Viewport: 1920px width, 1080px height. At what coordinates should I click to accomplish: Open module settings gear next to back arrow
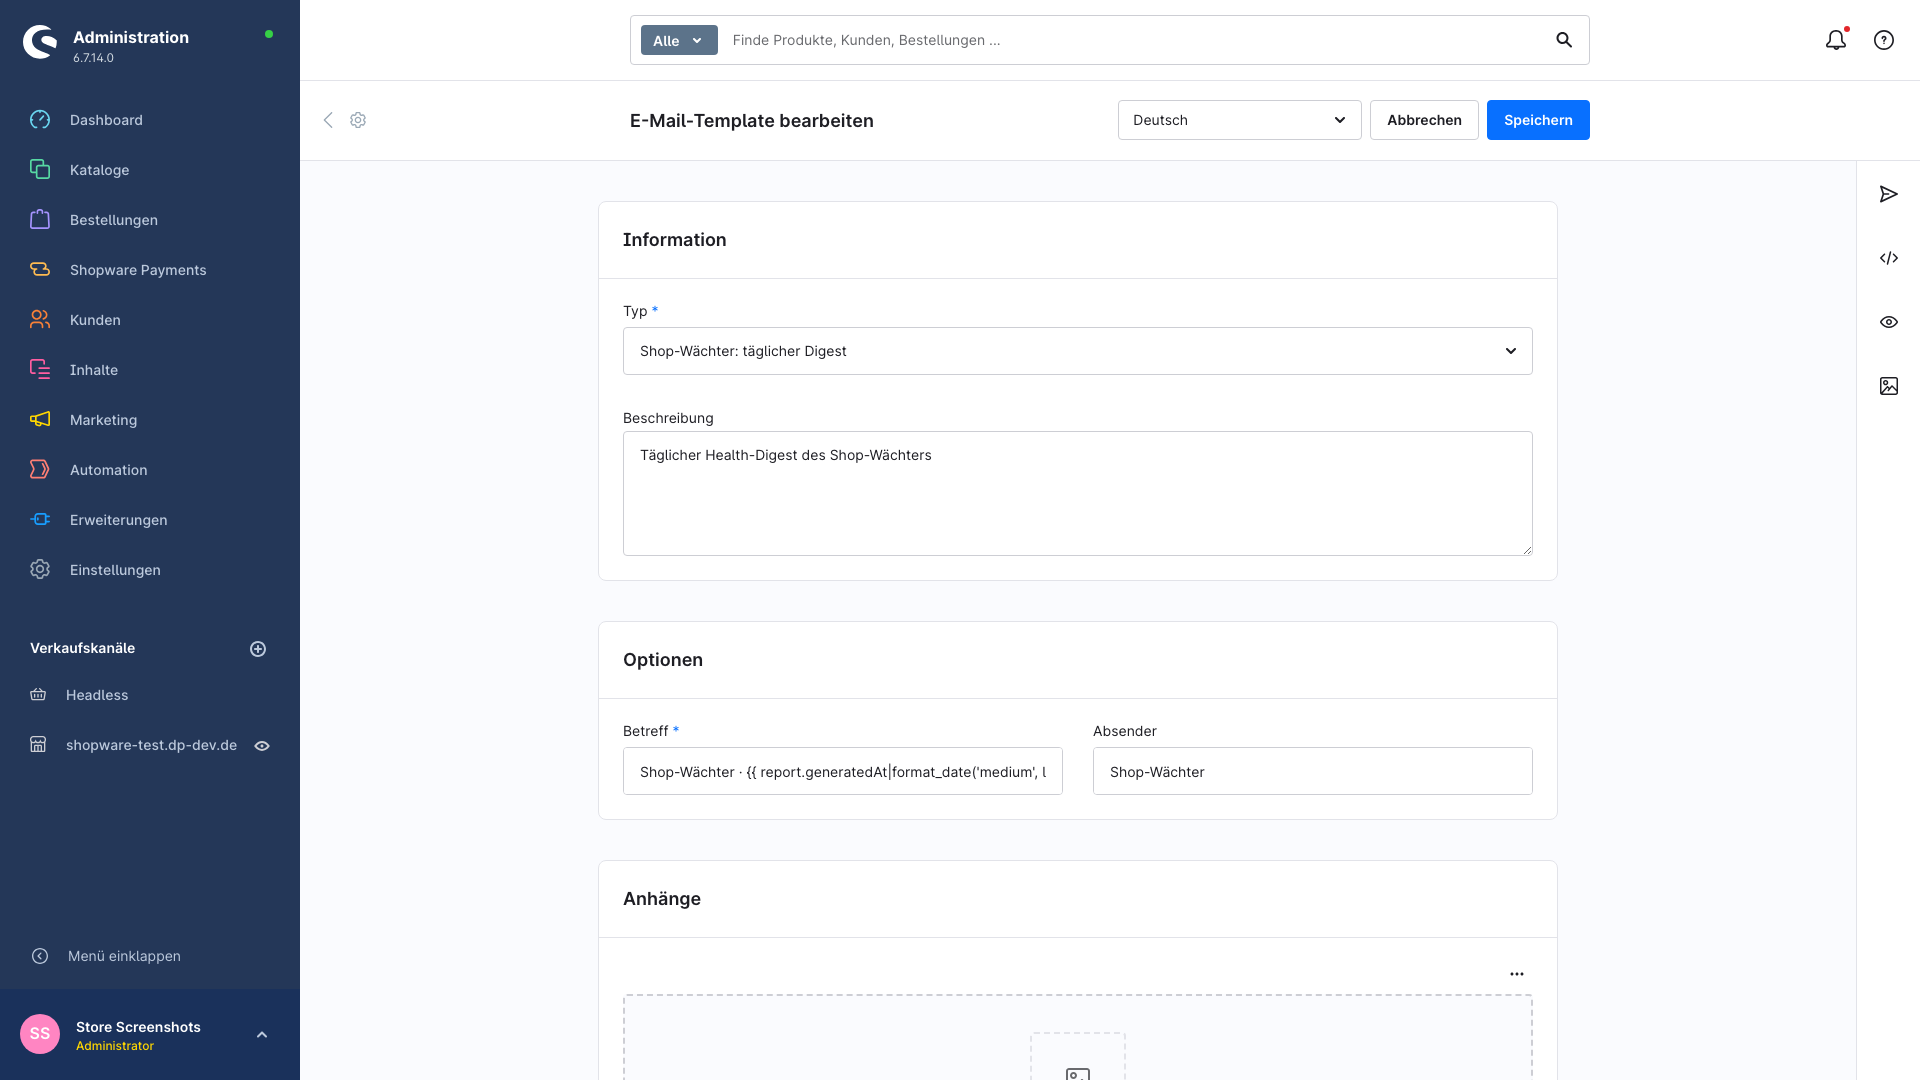click(358, 120)
